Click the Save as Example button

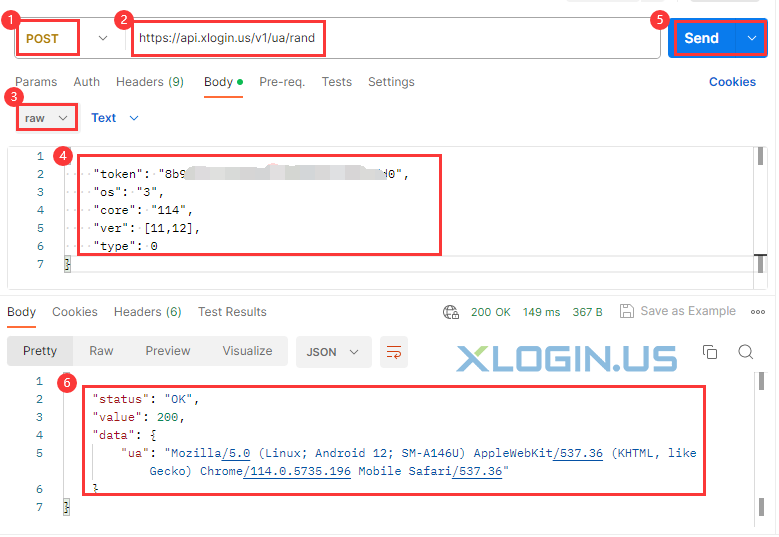click(678, 311)
